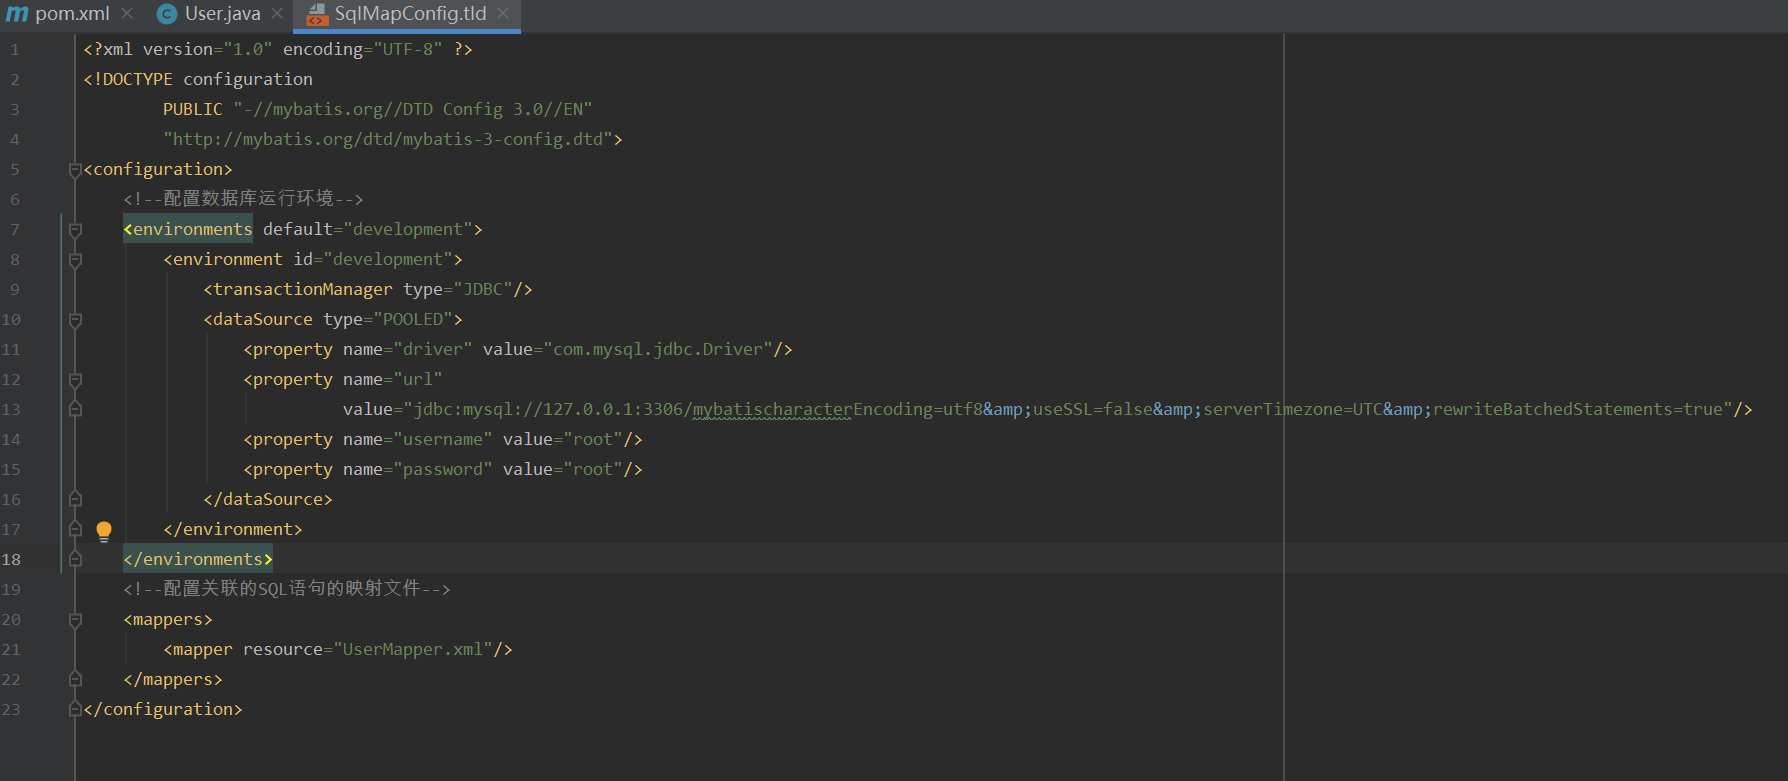Close the User.java tab
The image size is (1788, 781).
277,14
